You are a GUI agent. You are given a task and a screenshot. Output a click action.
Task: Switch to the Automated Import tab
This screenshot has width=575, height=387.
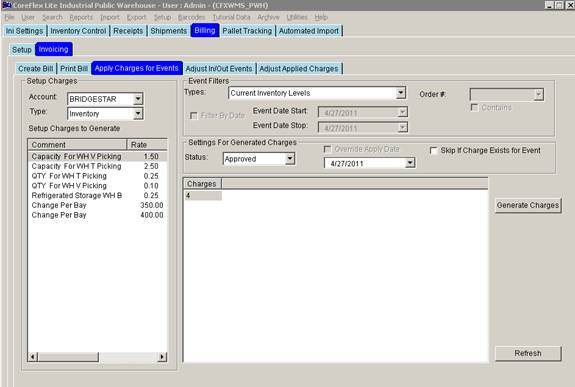(309, 31)
